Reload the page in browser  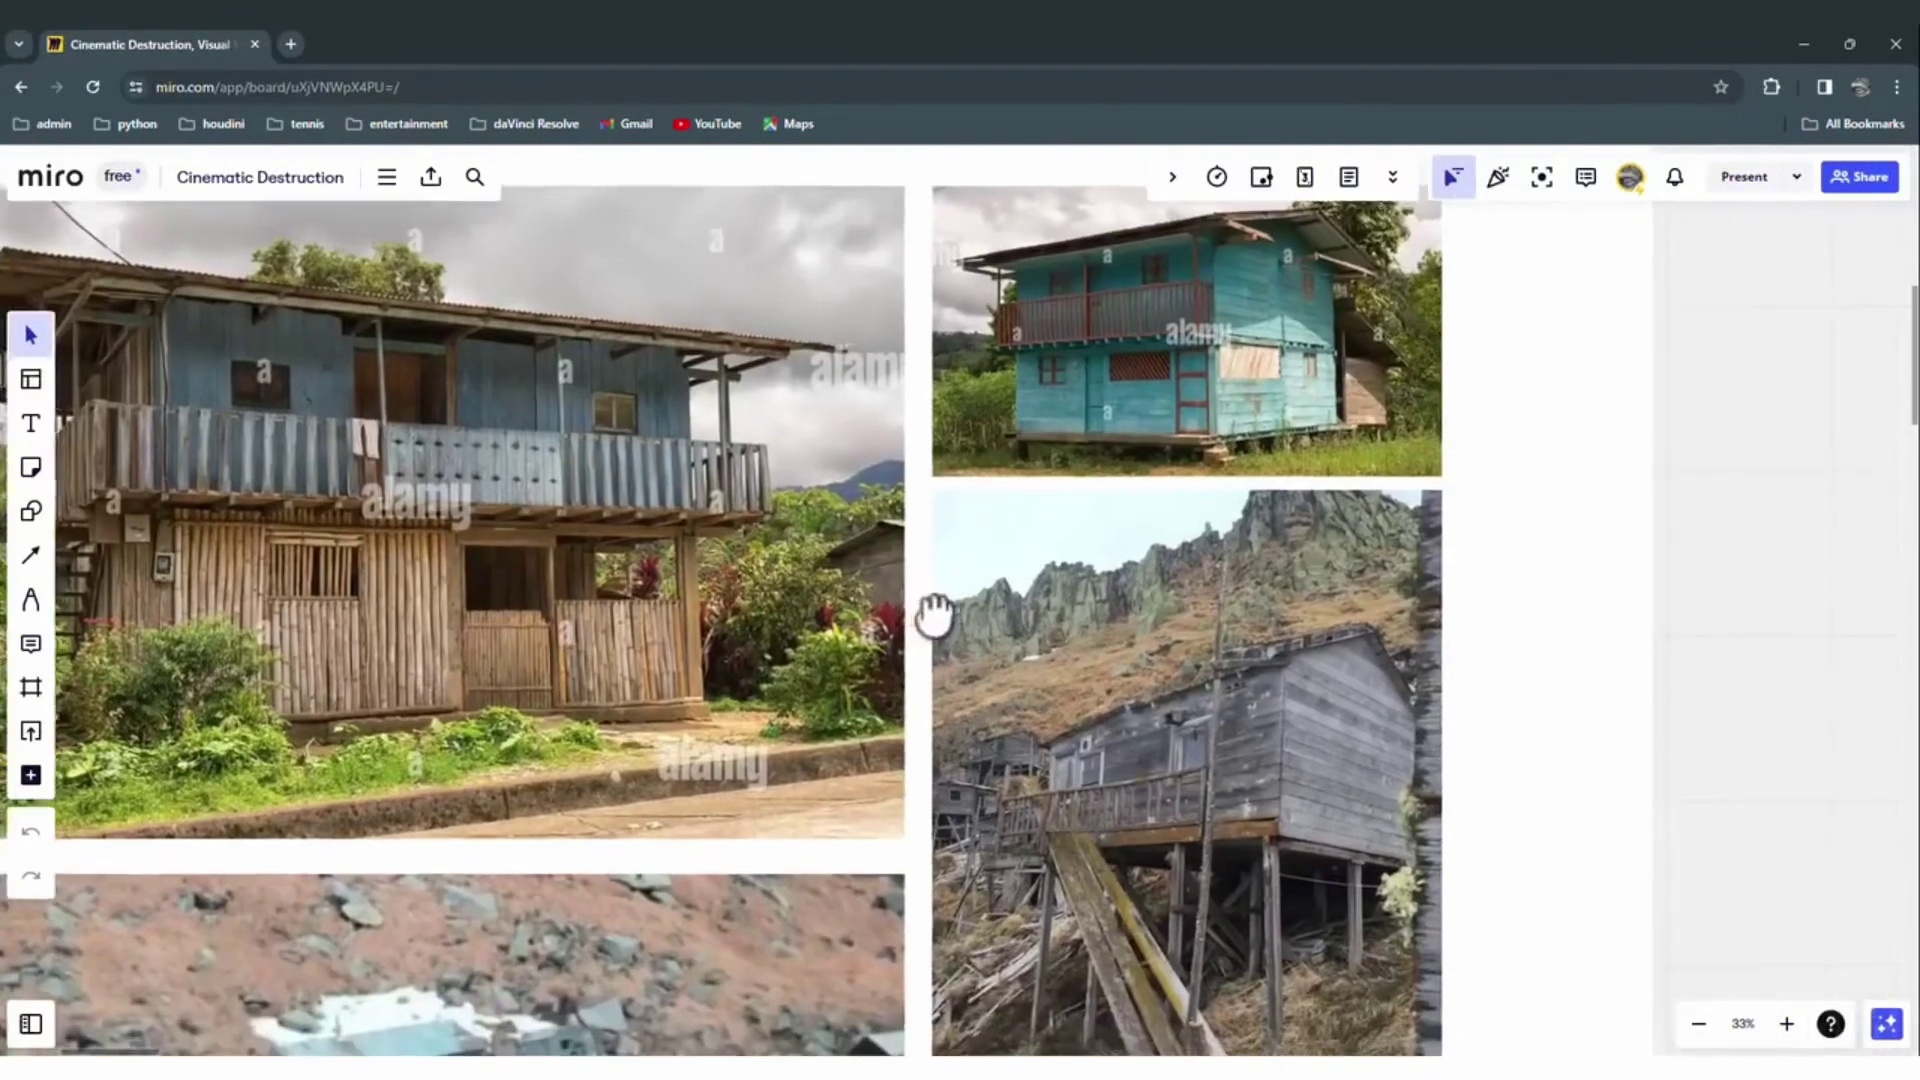click(x=93, y=87)
